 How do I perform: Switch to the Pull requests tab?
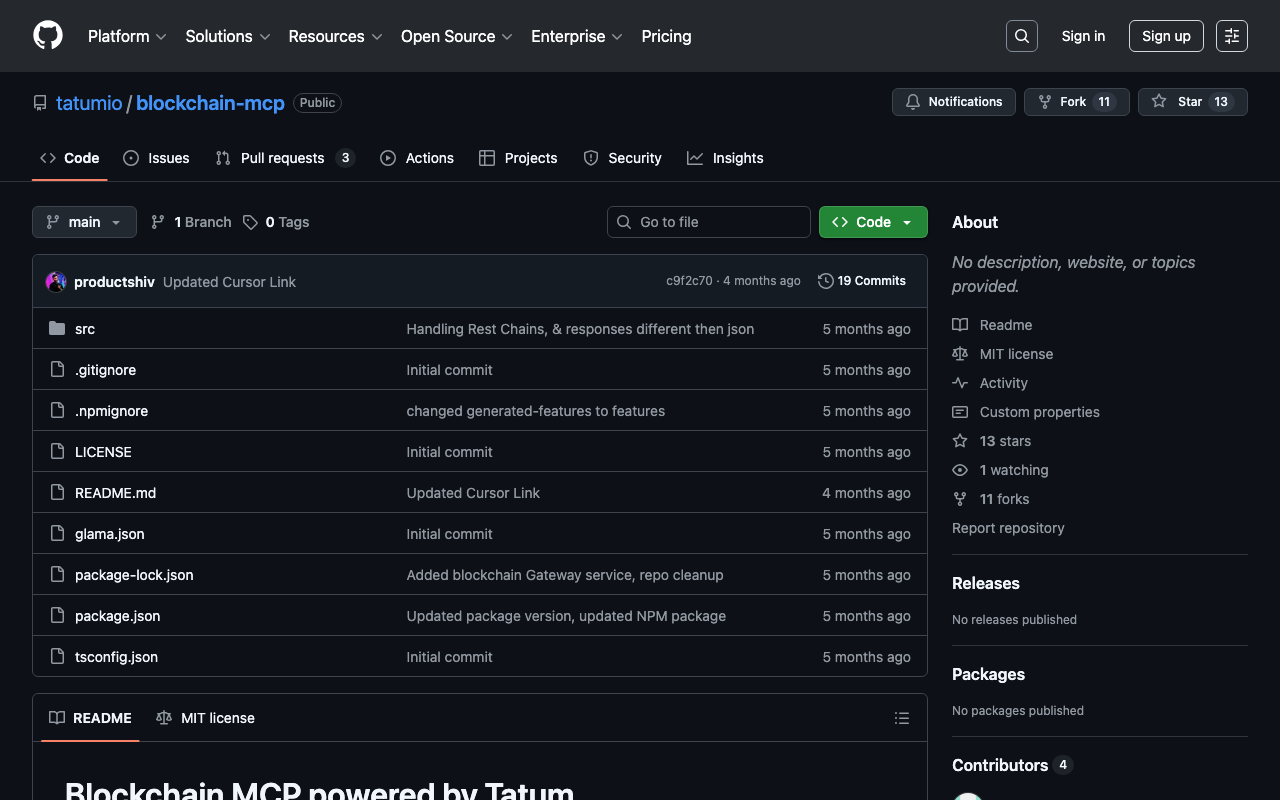[284, 158]
